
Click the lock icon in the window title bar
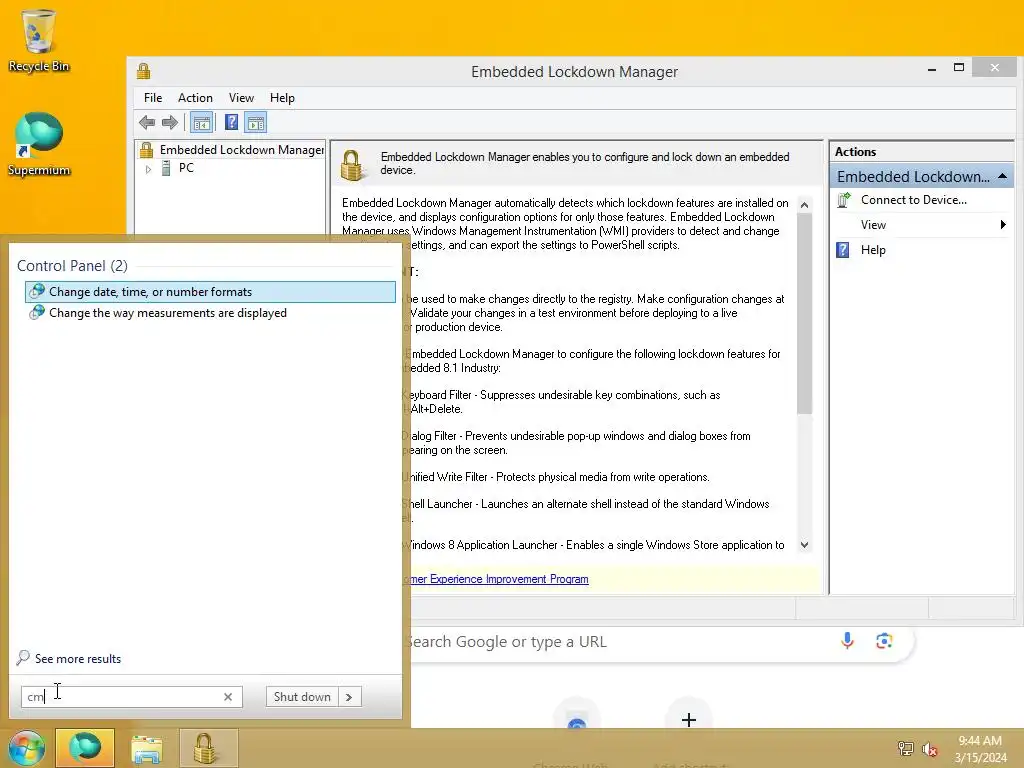pos(144,71)
